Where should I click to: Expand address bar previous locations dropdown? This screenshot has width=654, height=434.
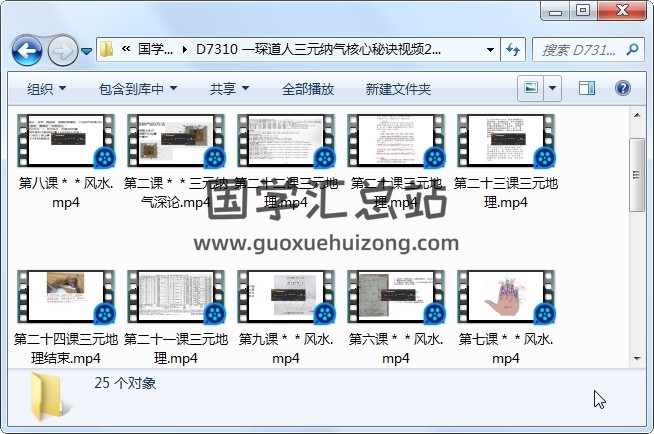490,49
